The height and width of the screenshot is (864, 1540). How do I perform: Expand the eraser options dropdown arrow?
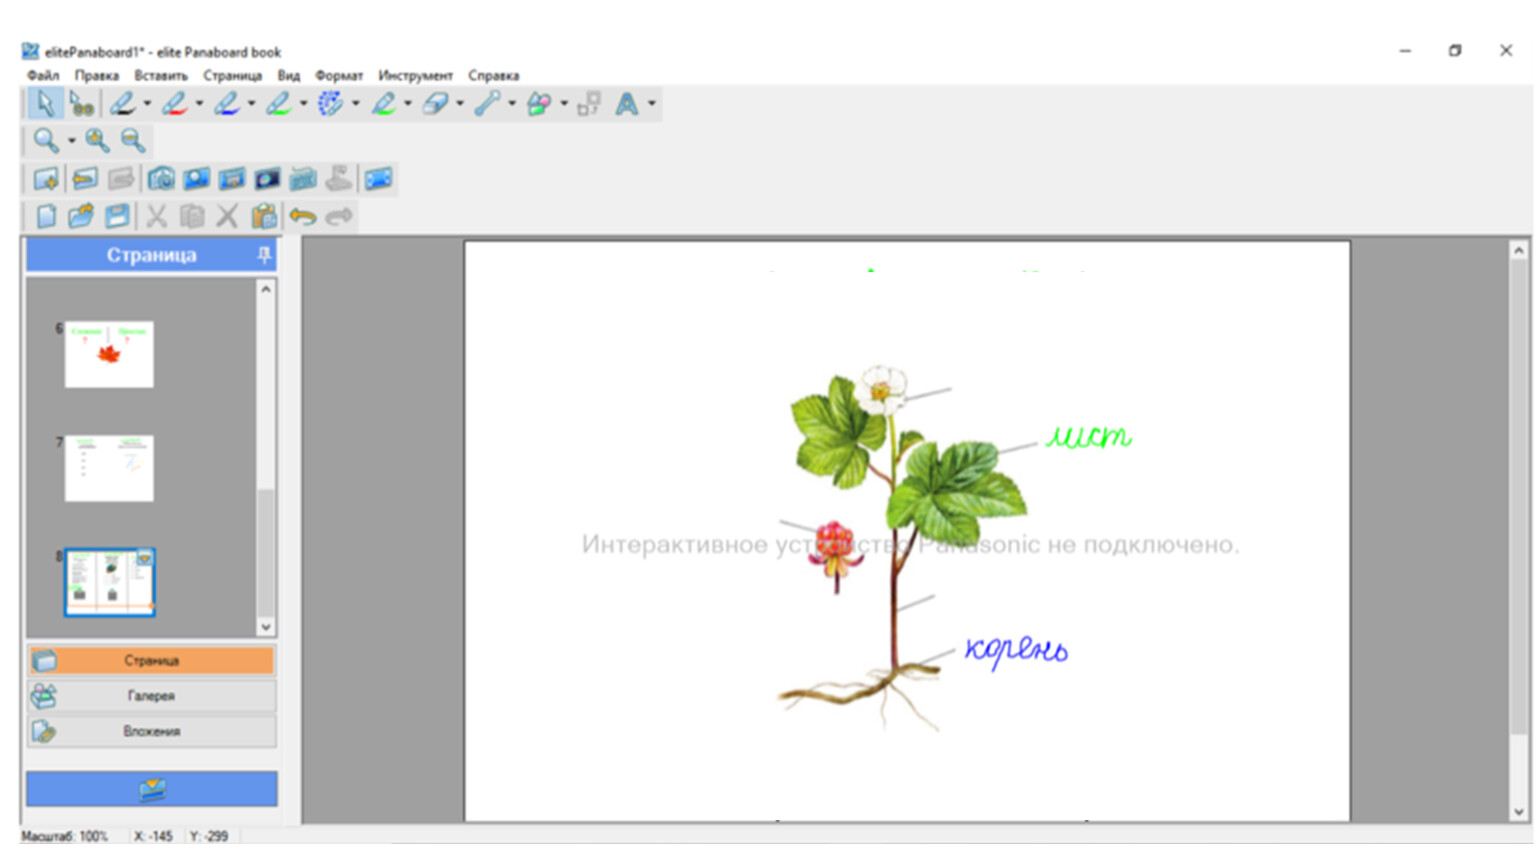(460, 104)
